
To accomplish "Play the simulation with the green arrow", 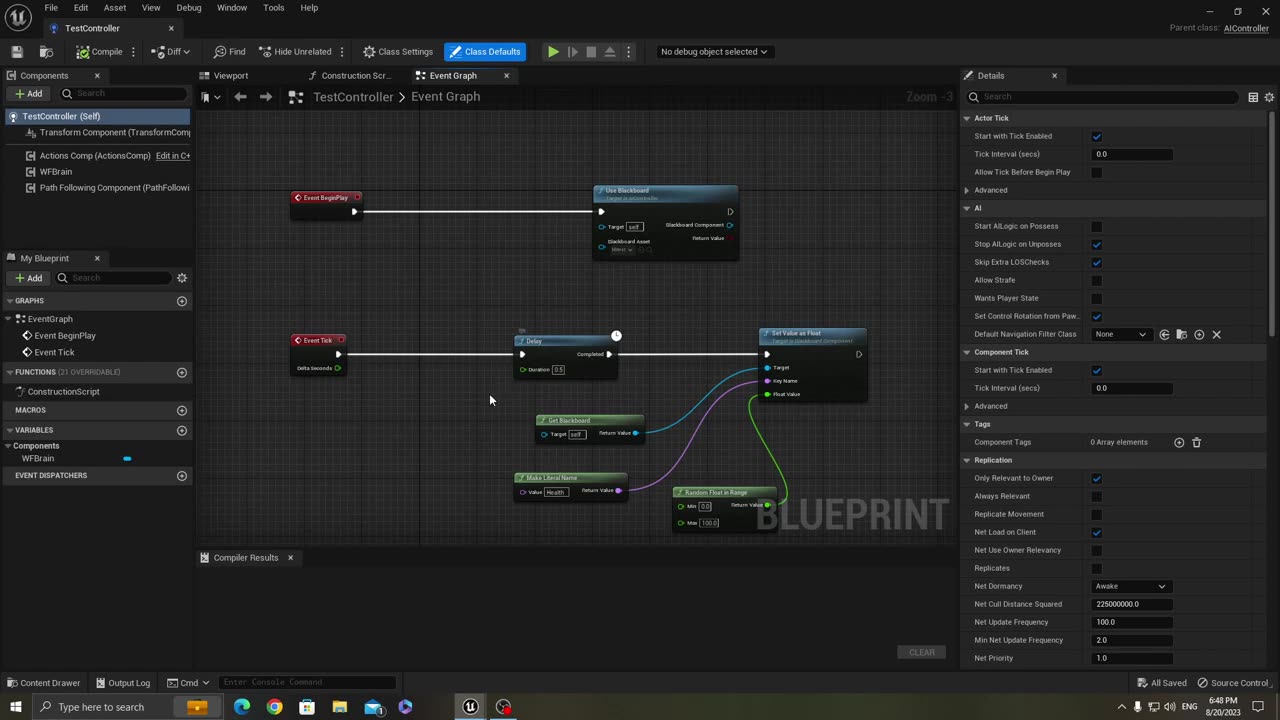I will coord(553,52).
